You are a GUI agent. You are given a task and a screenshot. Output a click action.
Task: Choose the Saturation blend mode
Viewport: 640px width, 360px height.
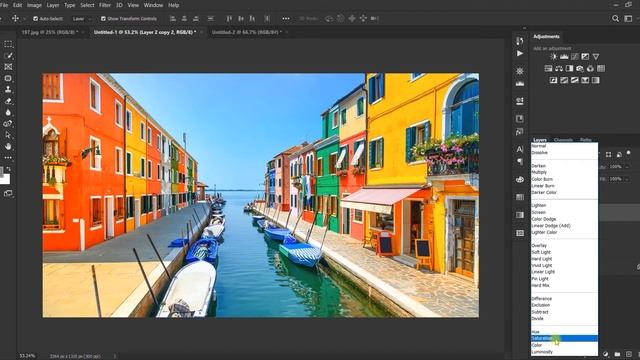point(564,338)
